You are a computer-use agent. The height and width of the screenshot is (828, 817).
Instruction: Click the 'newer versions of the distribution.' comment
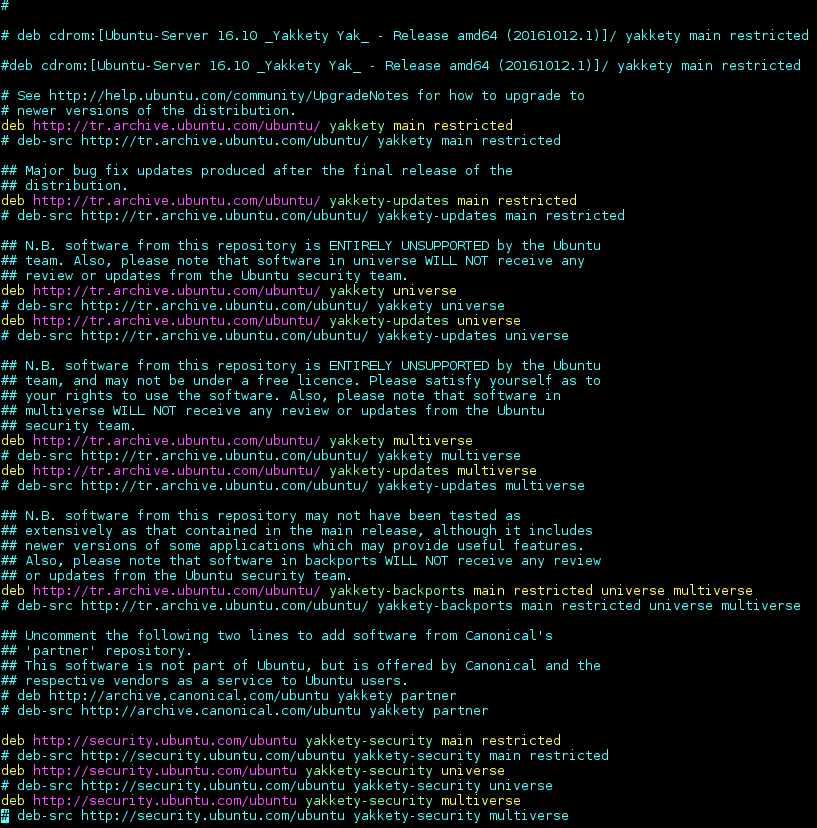pos(148,111)
